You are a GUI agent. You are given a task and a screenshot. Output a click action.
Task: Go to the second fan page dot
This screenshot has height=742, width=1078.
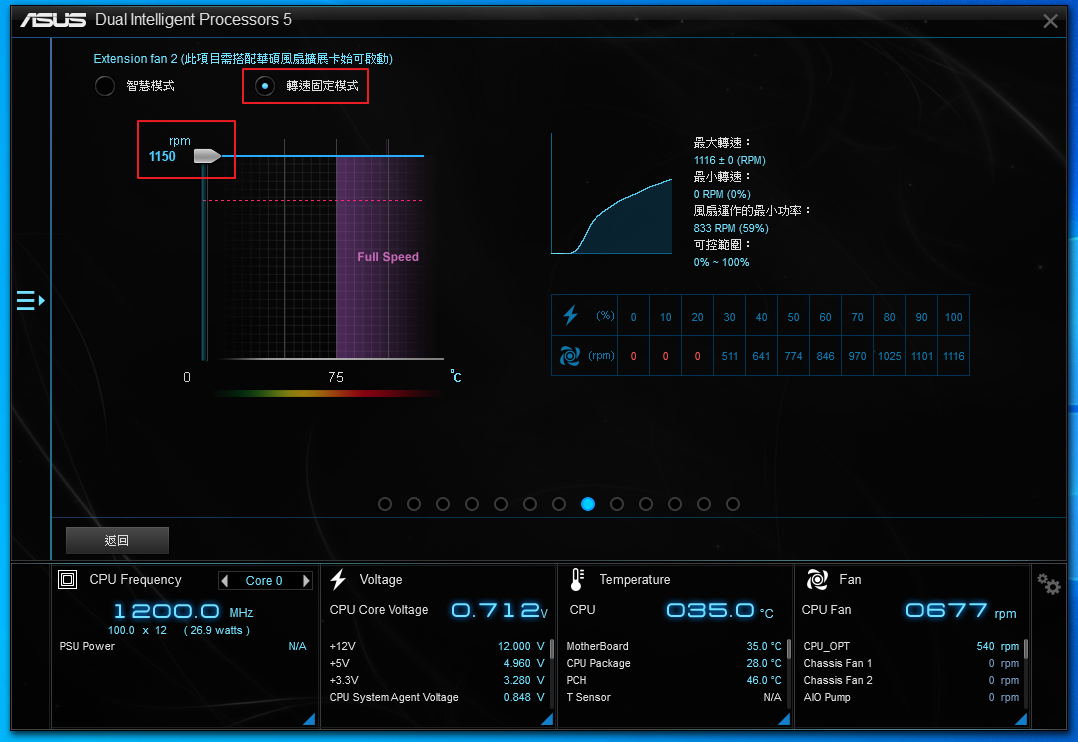414,504
